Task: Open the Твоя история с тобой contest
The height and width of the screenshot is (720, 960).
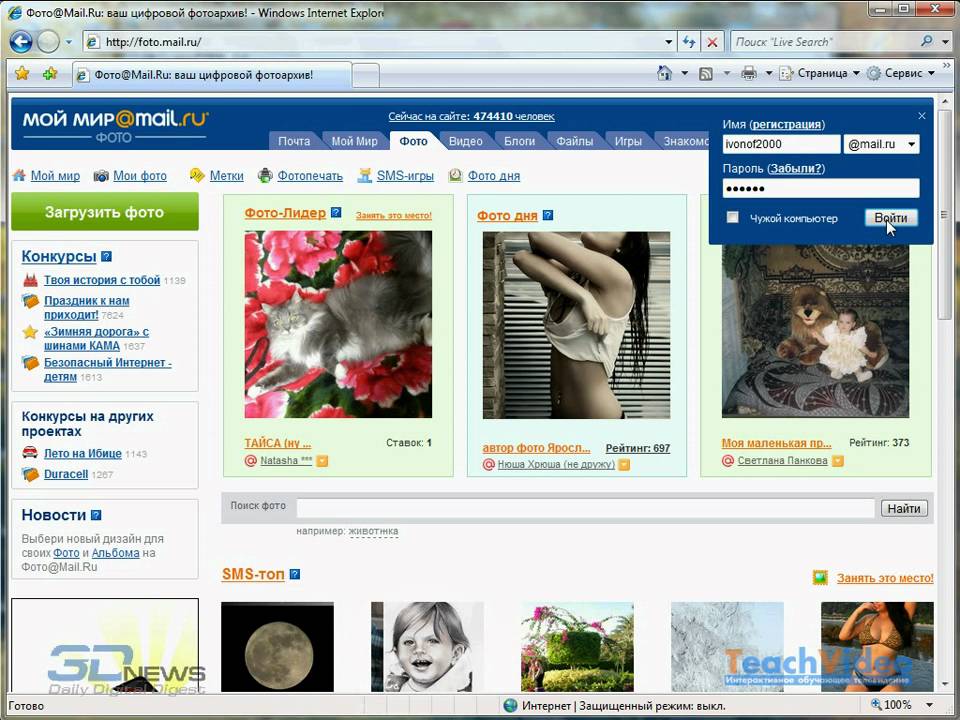Action: [102, 280]
